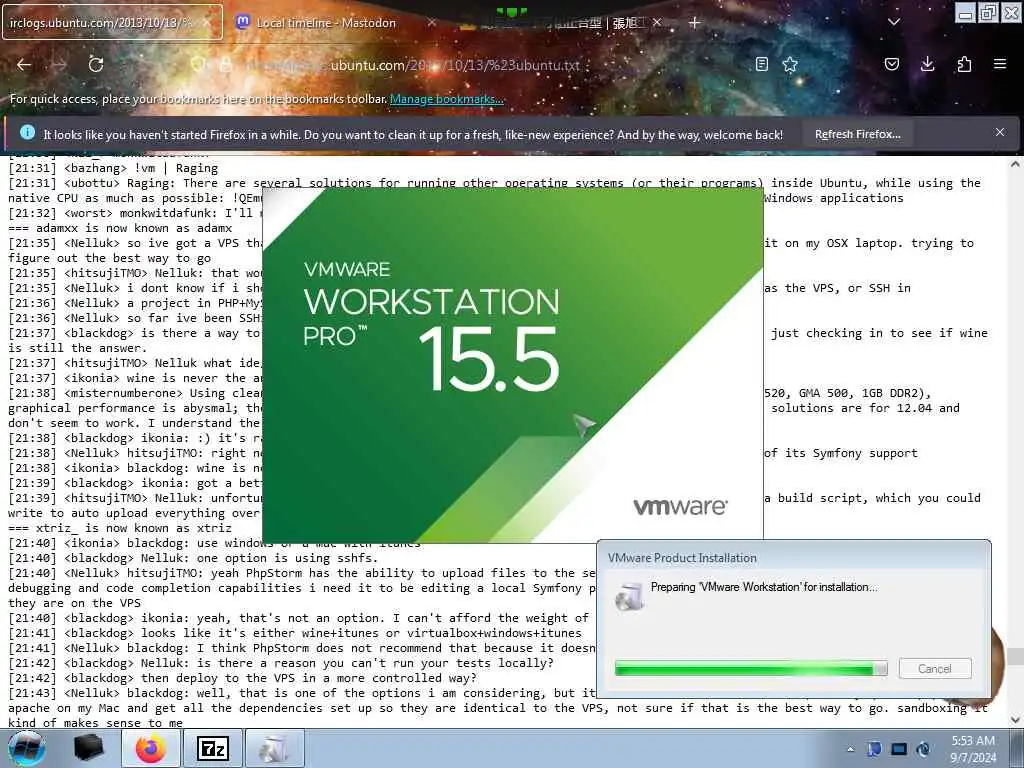Reload the current page

click(96, 64)
